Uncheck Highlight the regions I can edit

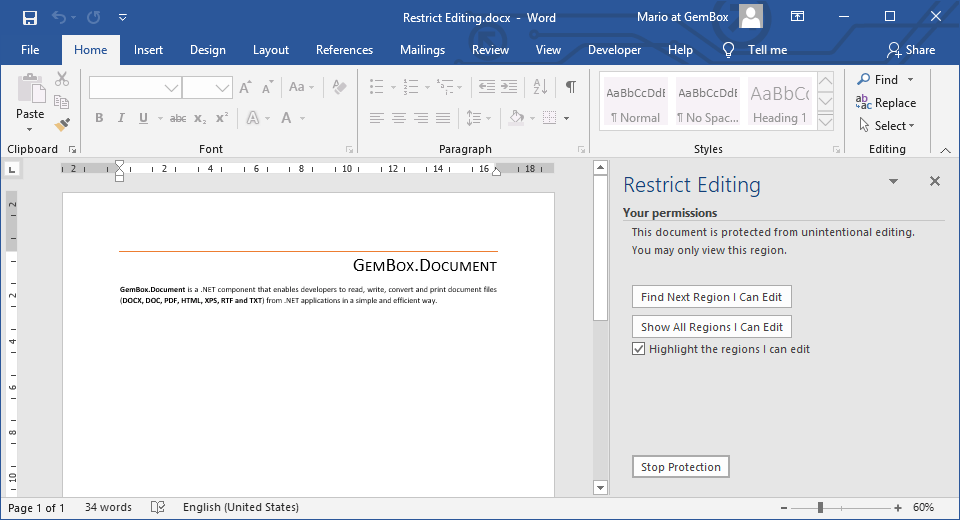click(x=638, y=349)
